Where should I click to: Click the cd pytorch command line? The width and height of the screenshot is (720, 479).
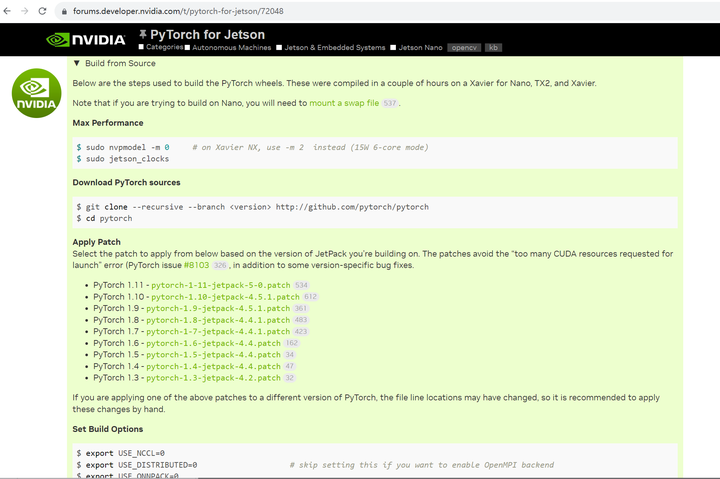pos(104,219)
